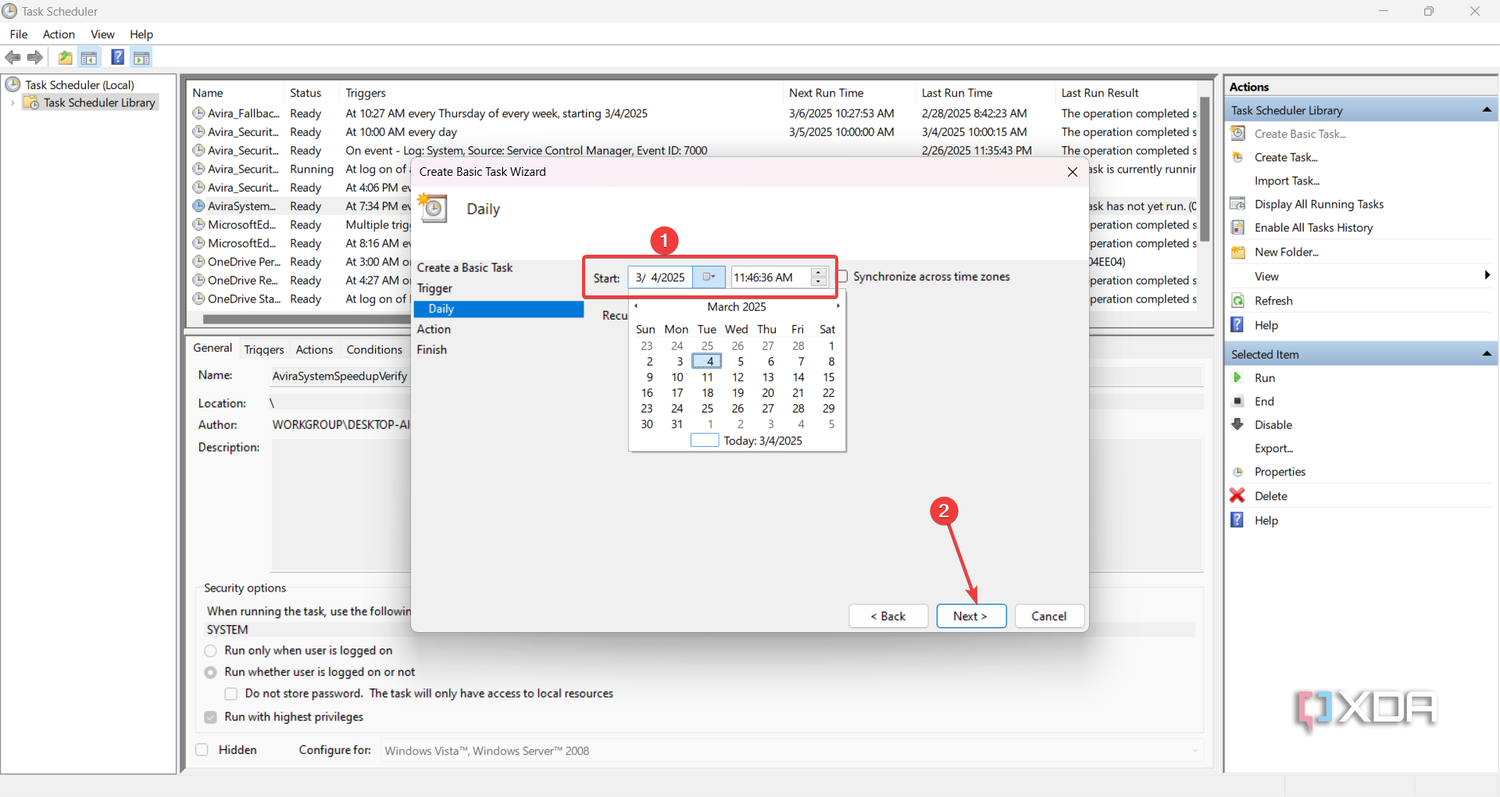Toggle Run with highest privileges checkbox
Image resolution: width=1500 pixels, height=797 pixels.
click(210, 717)
